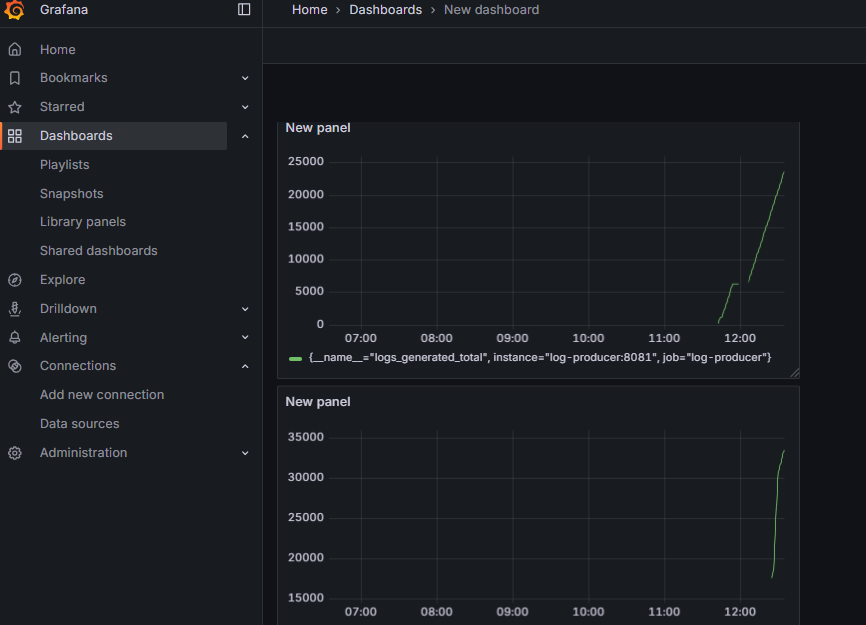Collapse the Dashboards section chevron
This screenshot has height=625, width=866.
[245, 136]
